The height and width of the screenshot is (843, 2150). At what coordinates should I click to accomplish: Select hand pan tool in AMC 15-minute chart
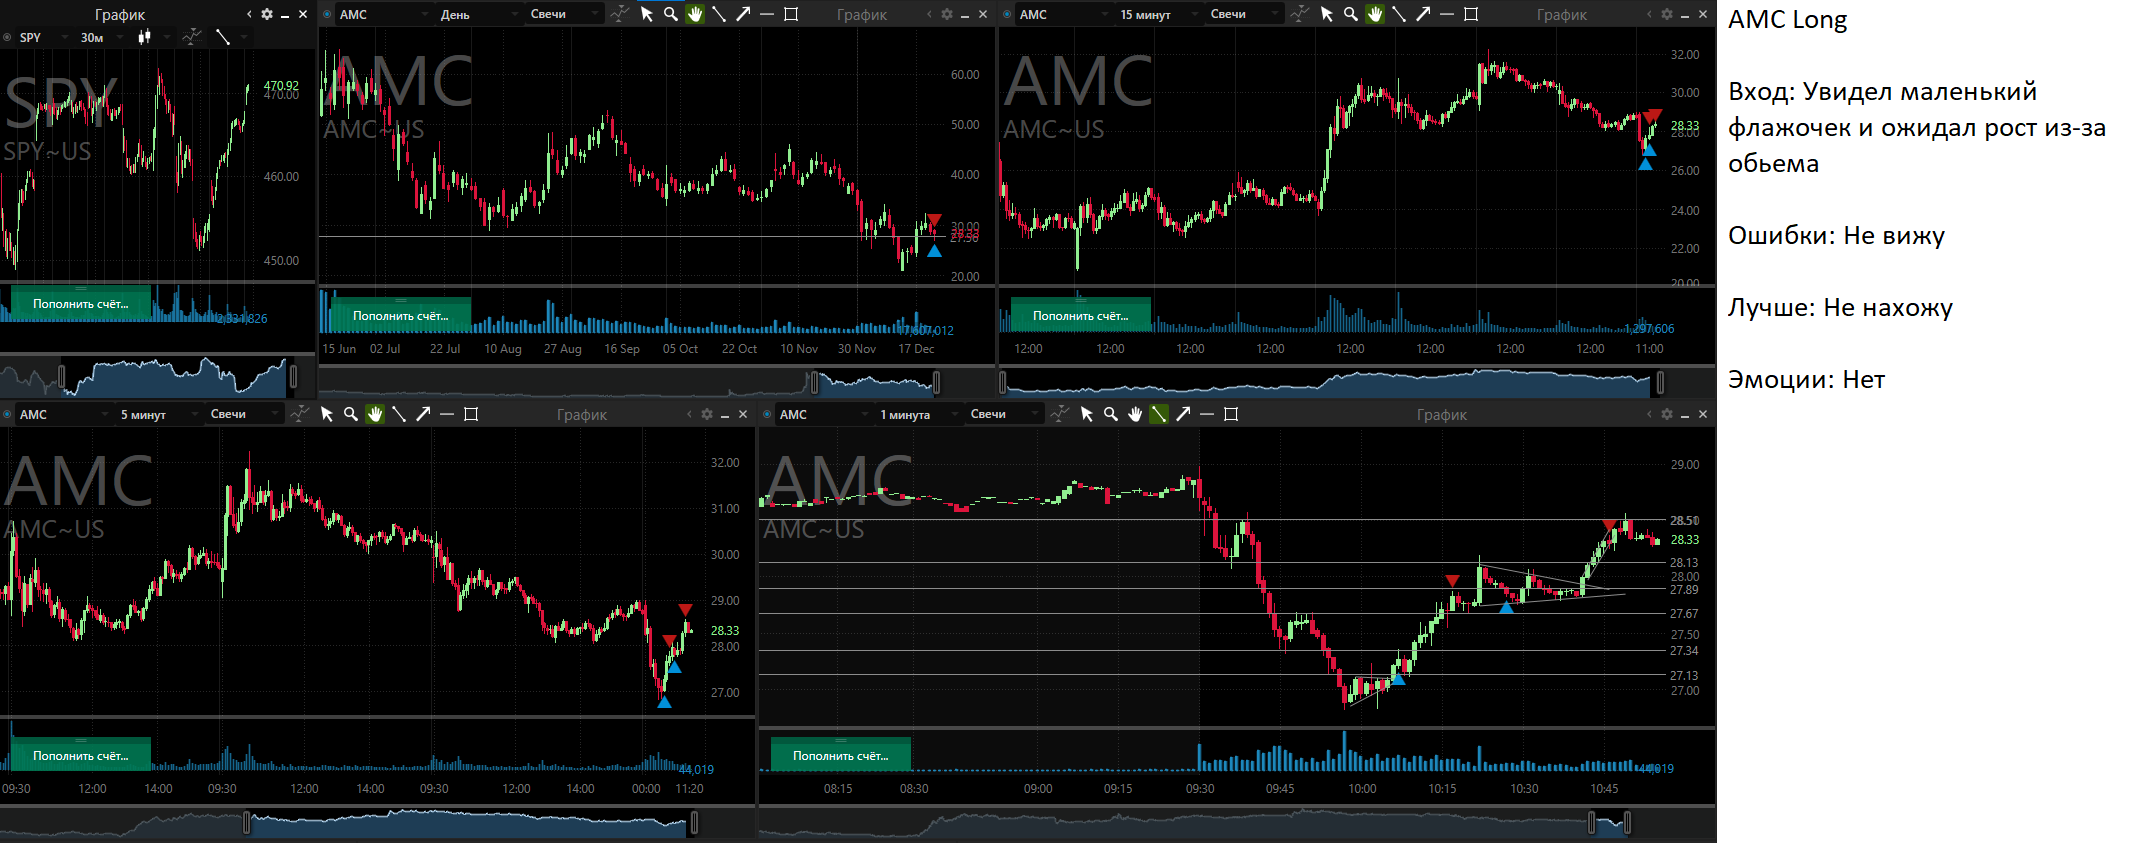click(x=1375, y=14)
